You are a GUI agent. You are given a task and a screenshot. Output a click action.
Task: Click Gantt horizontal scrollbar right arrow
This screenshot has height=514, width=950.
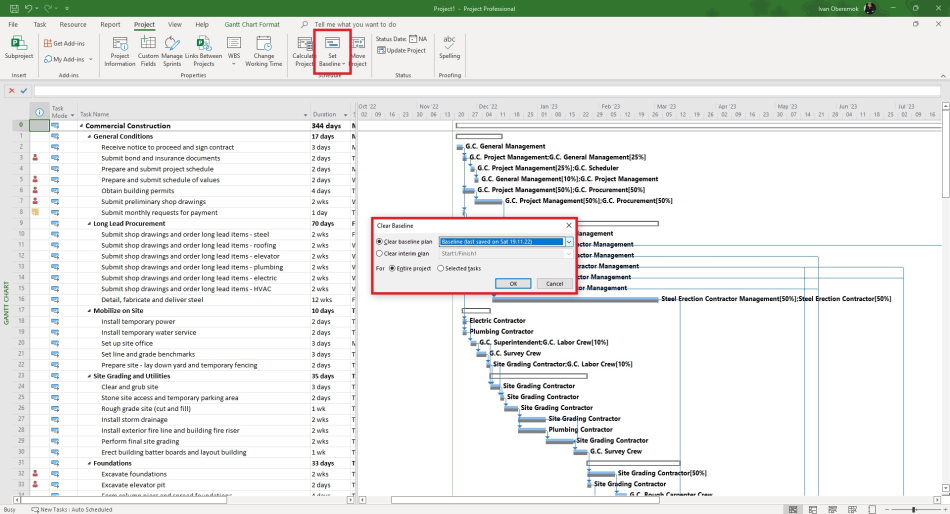(938, 500)
